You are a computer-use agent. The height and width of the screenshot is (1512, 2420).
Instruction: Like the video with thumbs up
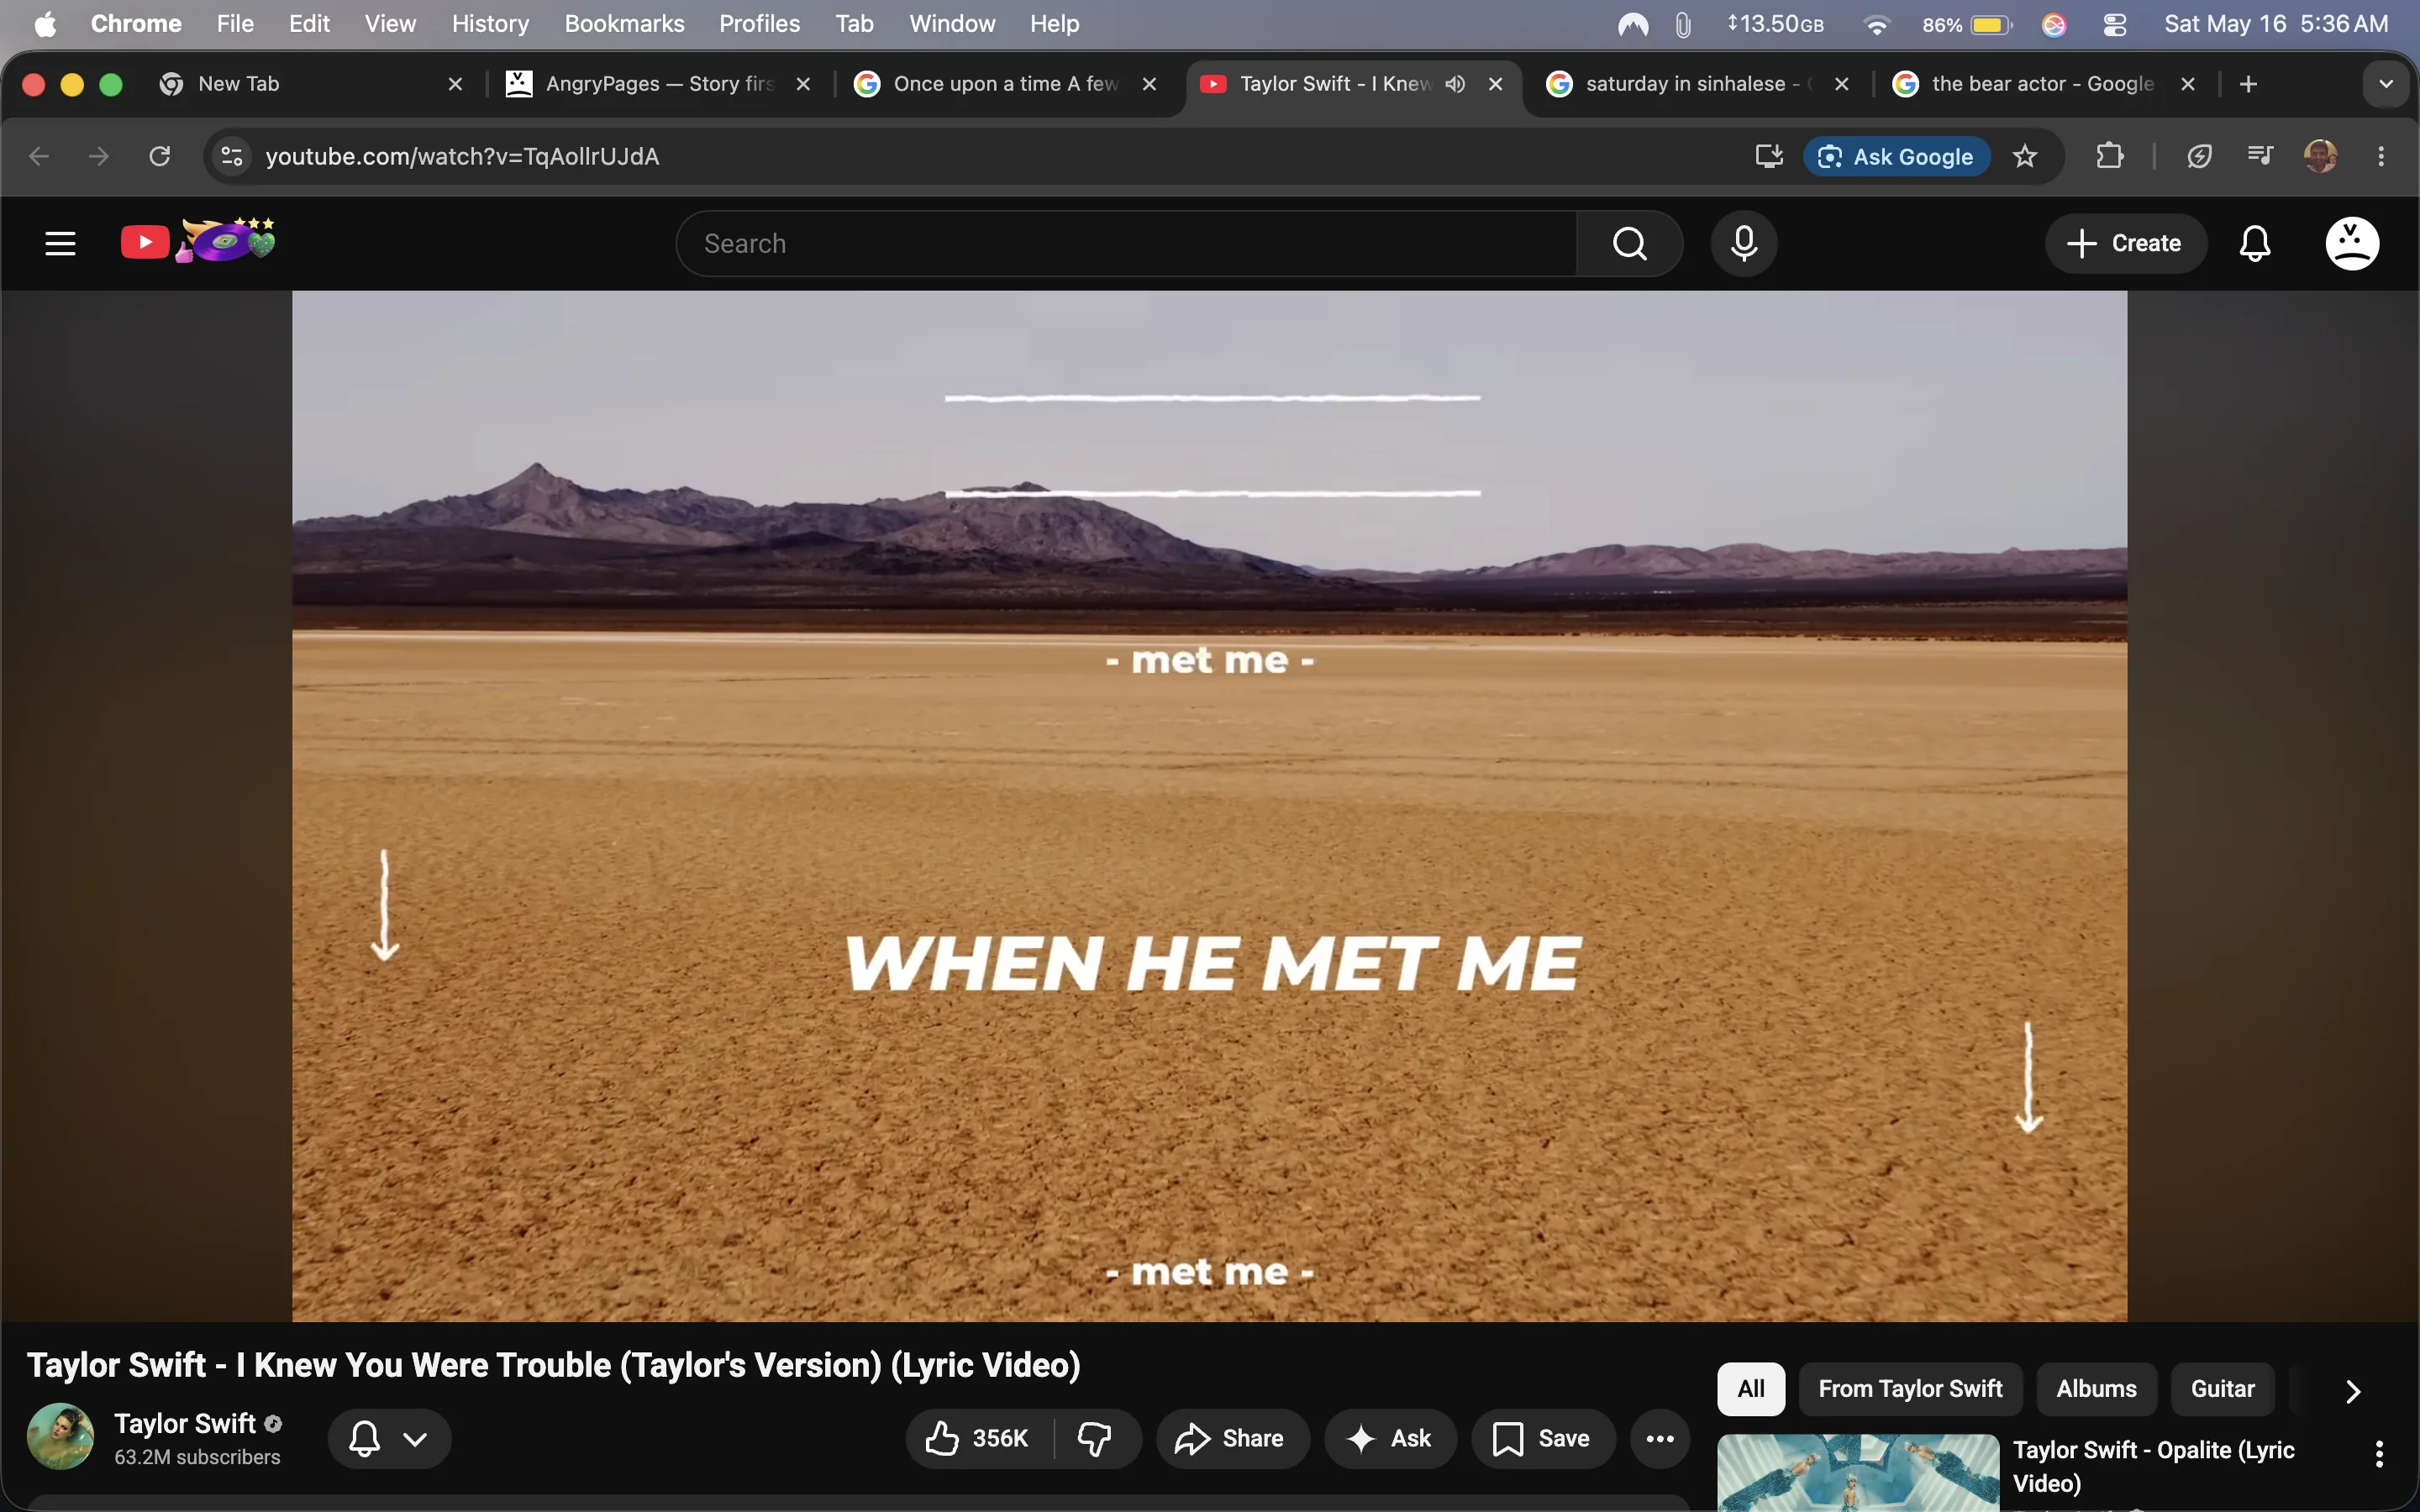[x=978, y=1438]
